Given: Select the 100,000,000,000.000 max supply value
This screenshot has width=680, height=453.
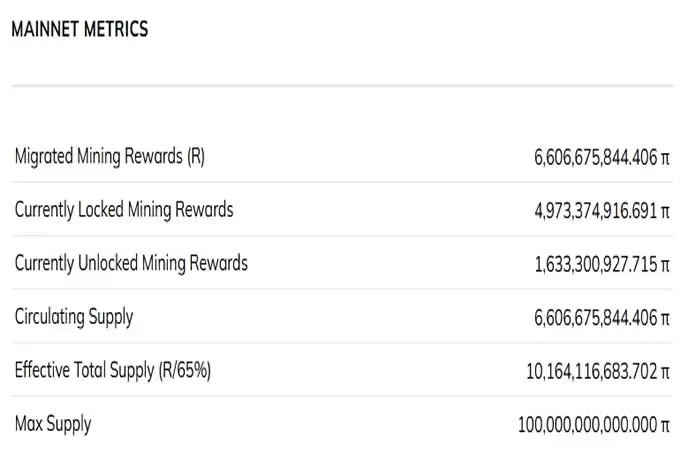Looking at the screenshot, I should pos(587,425).
